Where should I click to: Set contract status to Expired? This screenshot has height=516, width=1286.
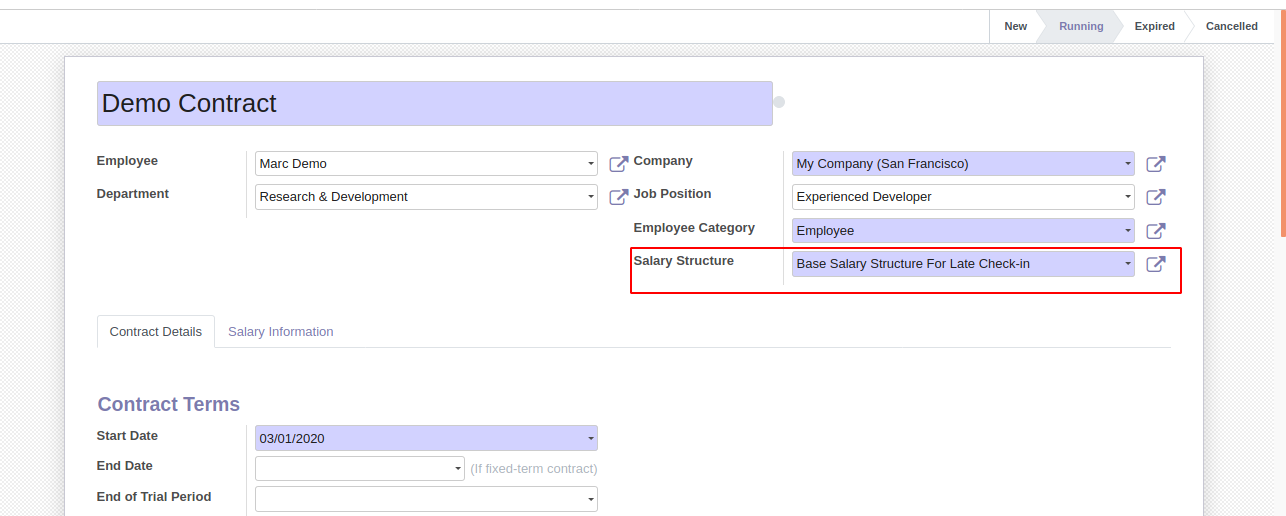1154,26
